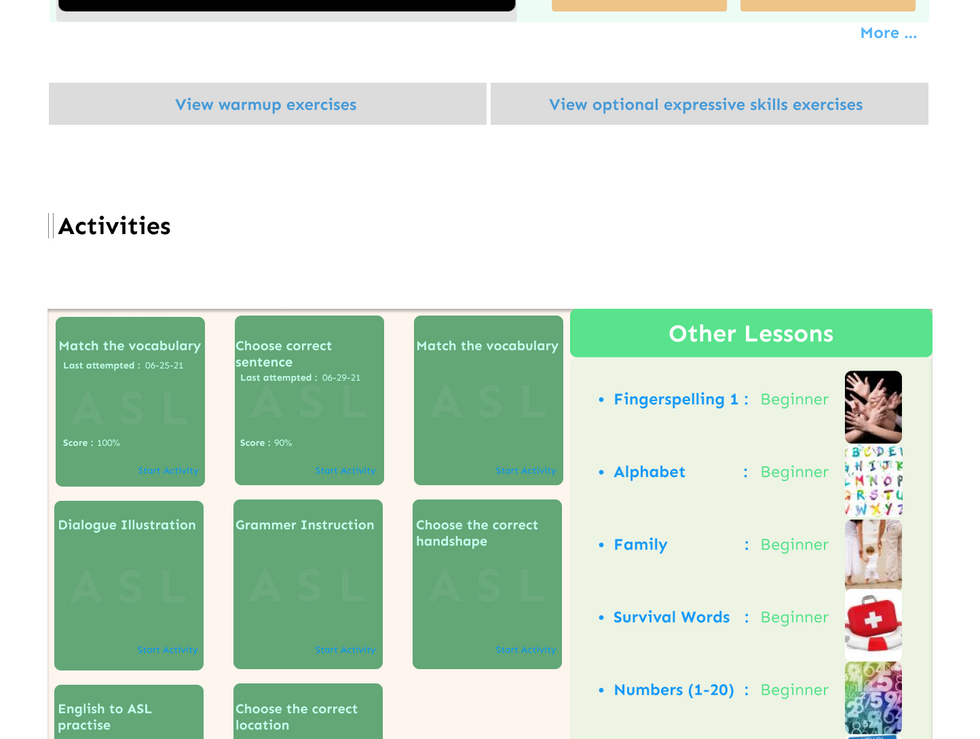
Task: Click the Other Lessons header
Action: [x=751, y=333]
